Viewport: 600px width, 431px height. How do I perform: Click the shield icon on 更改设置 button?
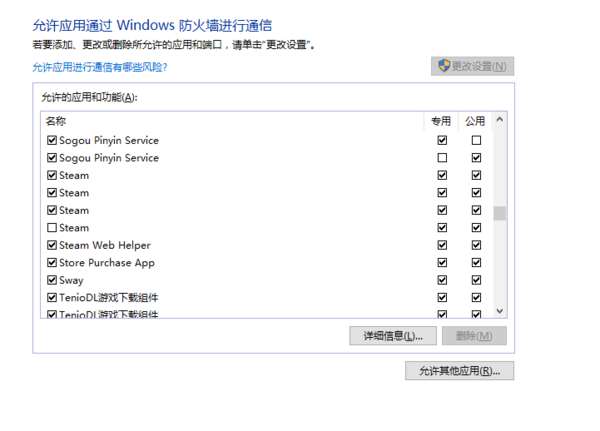pos(443,65)
